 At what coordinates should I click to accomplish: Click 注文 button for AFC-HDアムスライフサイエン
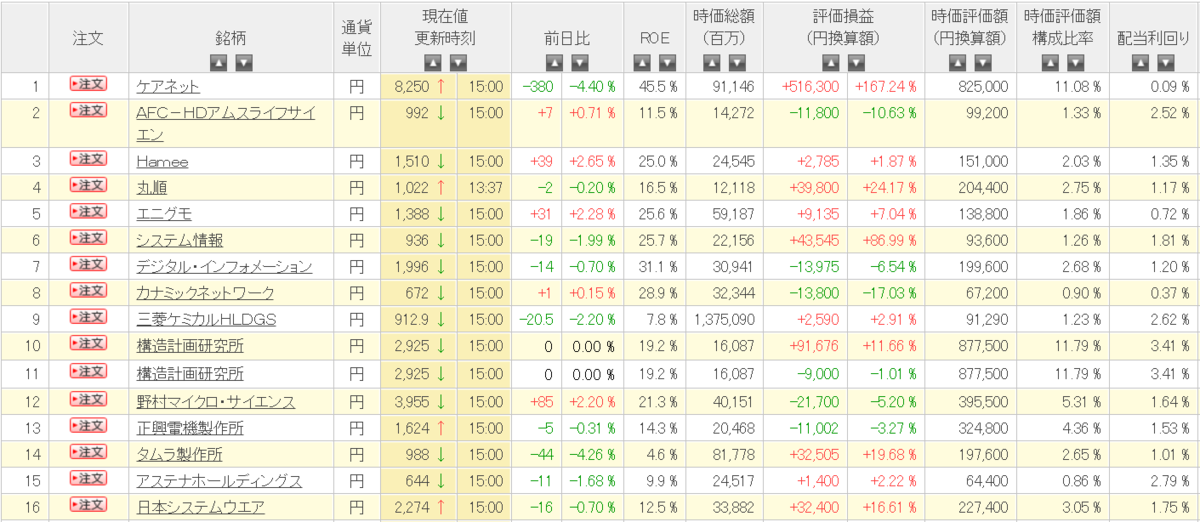(x=88, y=111)
